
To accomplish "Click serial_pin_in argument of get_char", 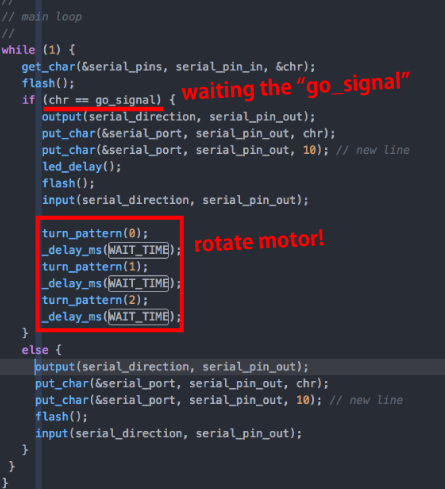I will click(219, 67).
